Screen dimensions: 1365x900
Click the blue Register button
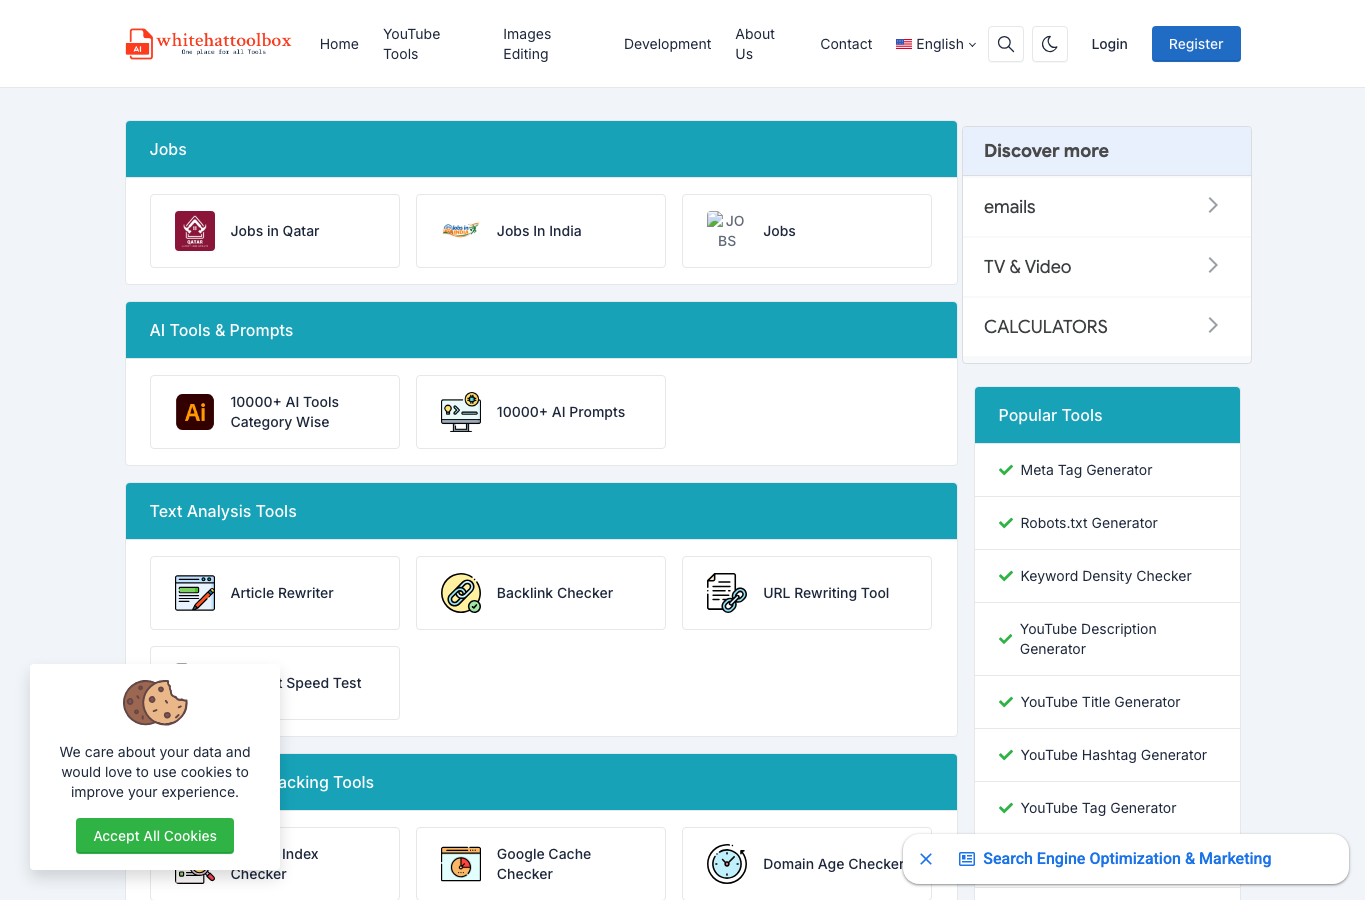click(1196, 44)
